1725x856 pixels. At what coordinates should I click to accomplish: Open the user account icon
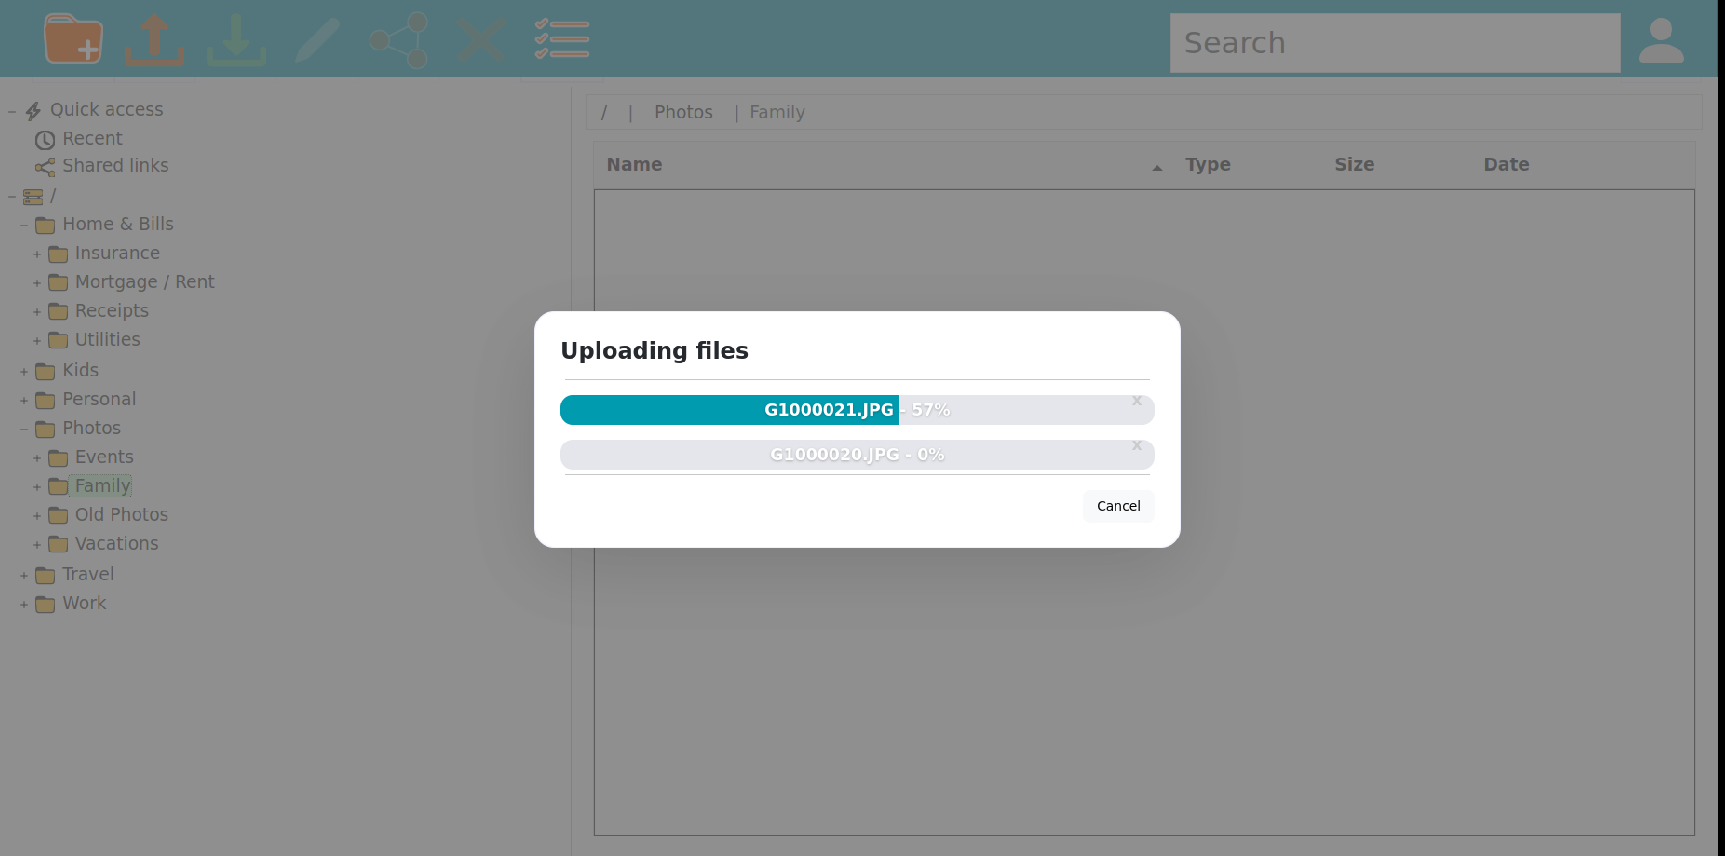[1661, 42]
